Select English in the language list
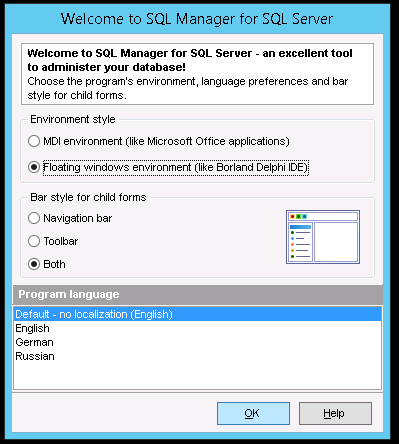399x444 pixels. pyautogui.click(x=197, y=328)
